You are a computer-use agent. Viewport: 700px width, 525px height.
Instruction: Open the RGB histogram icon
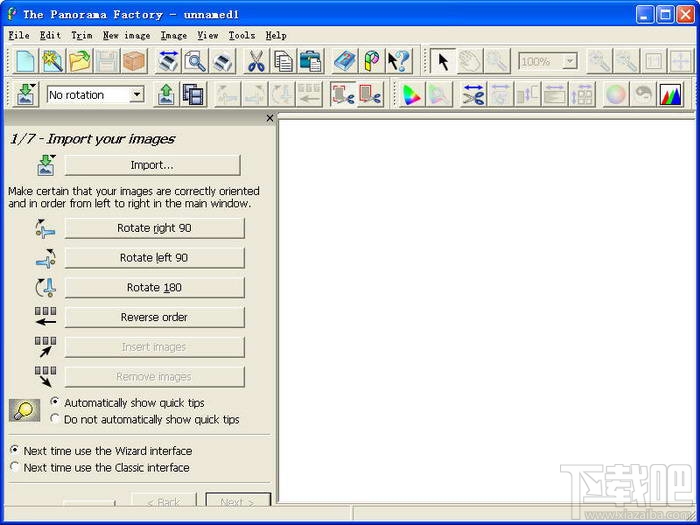point(671,94)
